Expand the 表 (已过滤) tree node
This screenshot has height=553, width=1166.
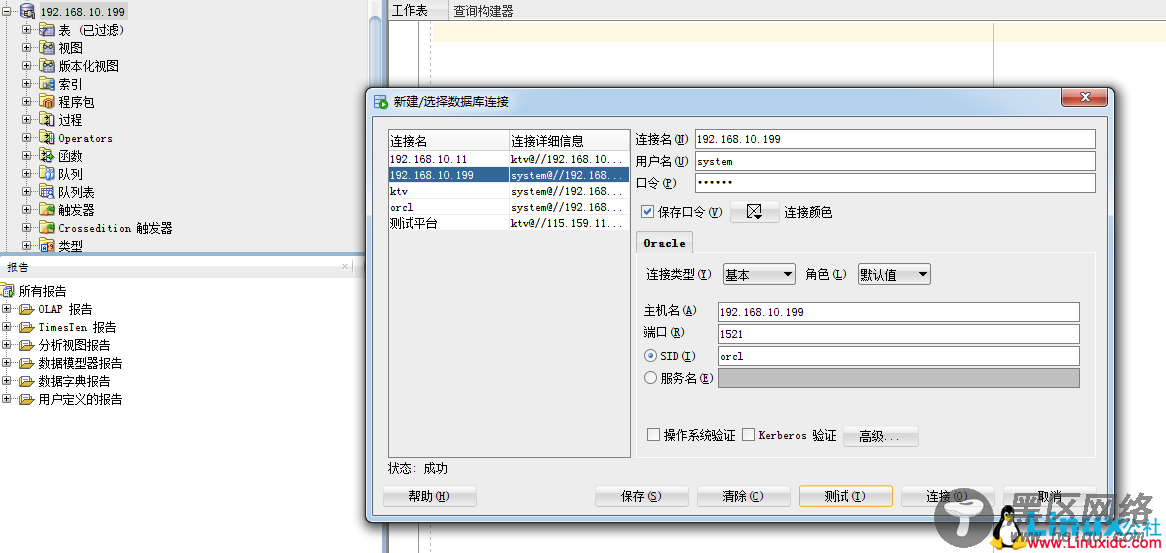pyautogui.click(x=27, y=30)
